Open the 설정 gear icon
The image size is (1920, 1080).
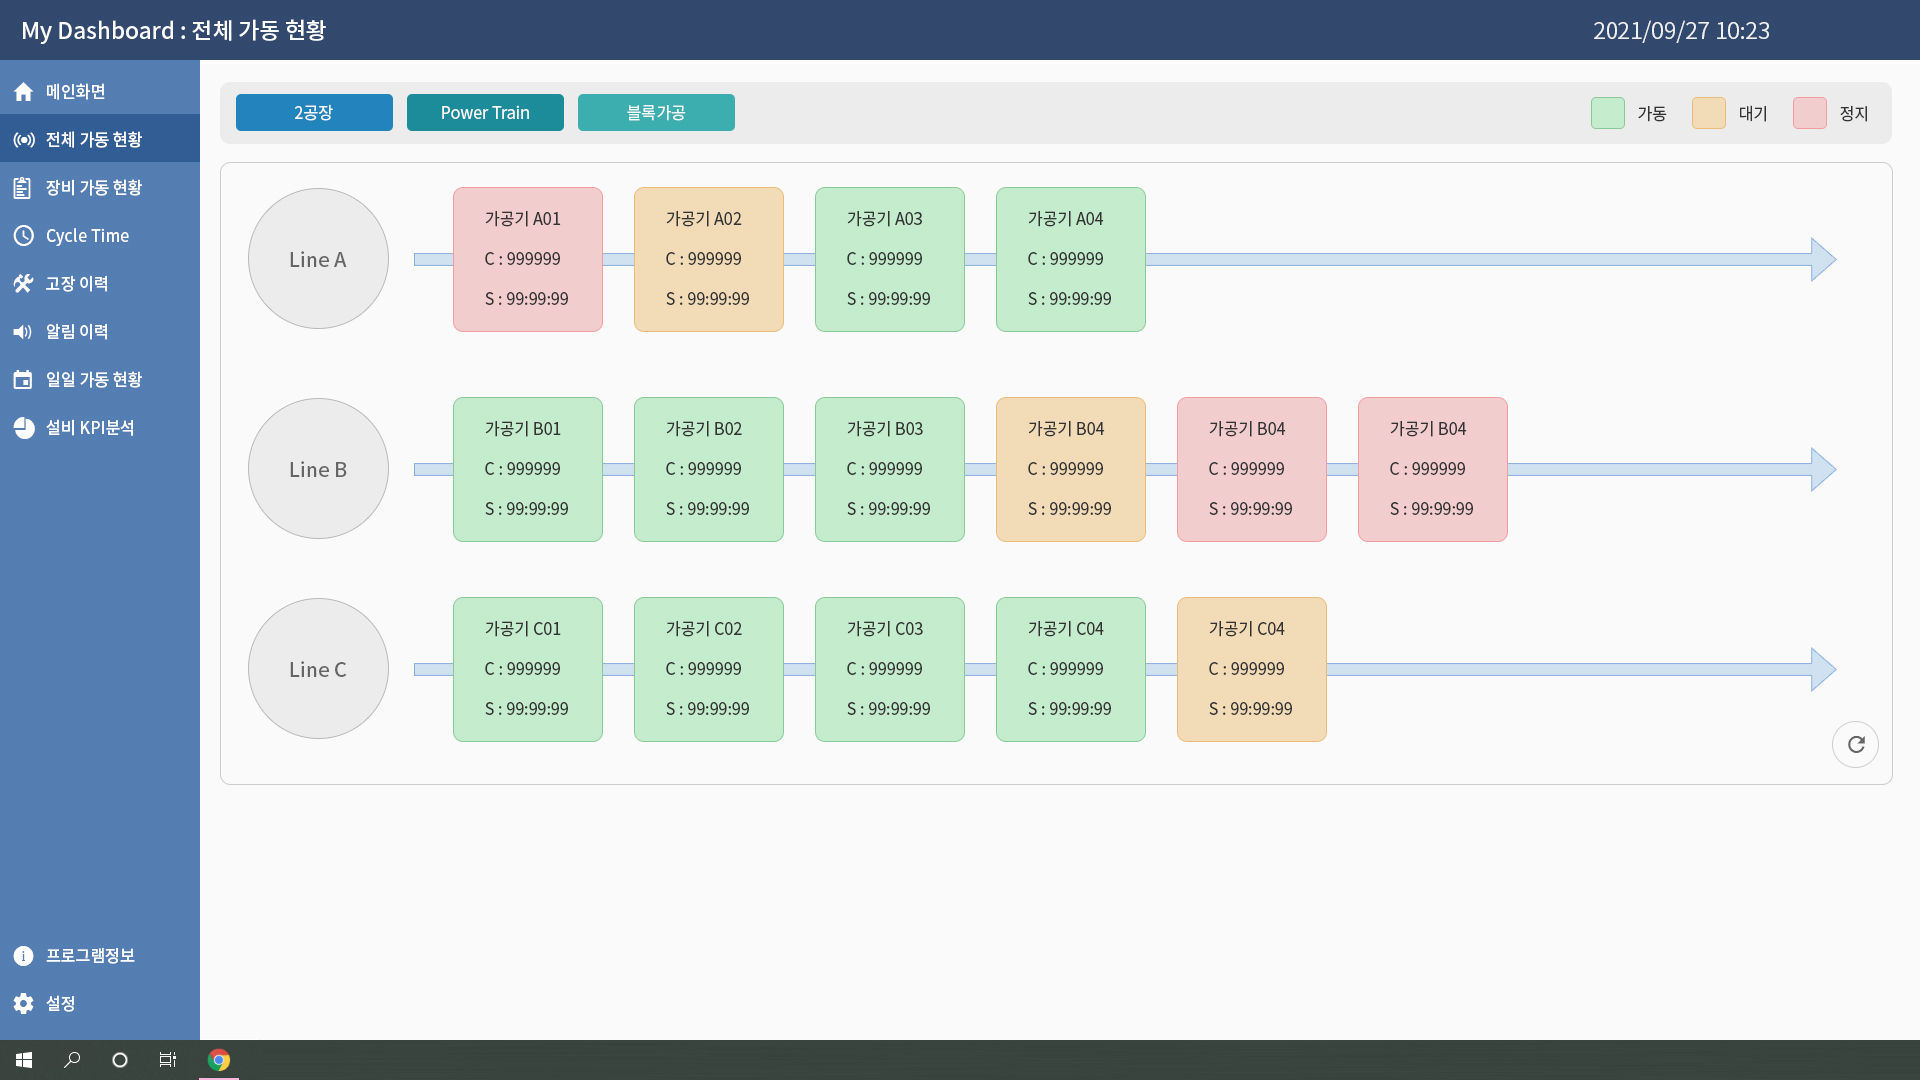click(x=24, y=1003)
